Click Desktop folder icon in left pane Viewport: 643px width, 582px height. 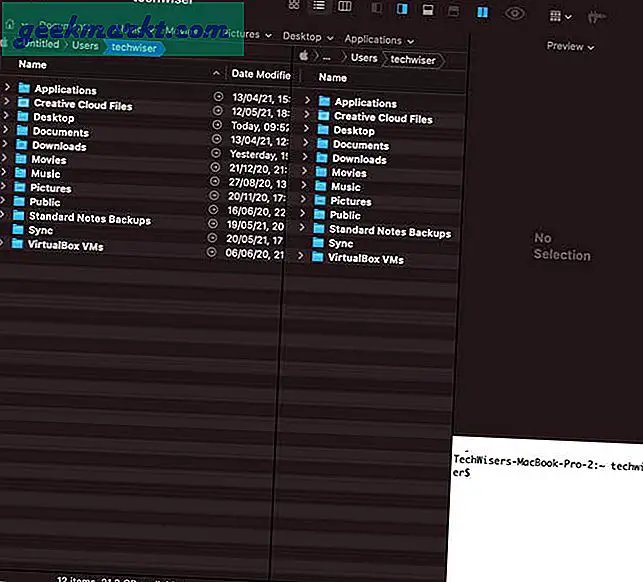click(23, 116)
